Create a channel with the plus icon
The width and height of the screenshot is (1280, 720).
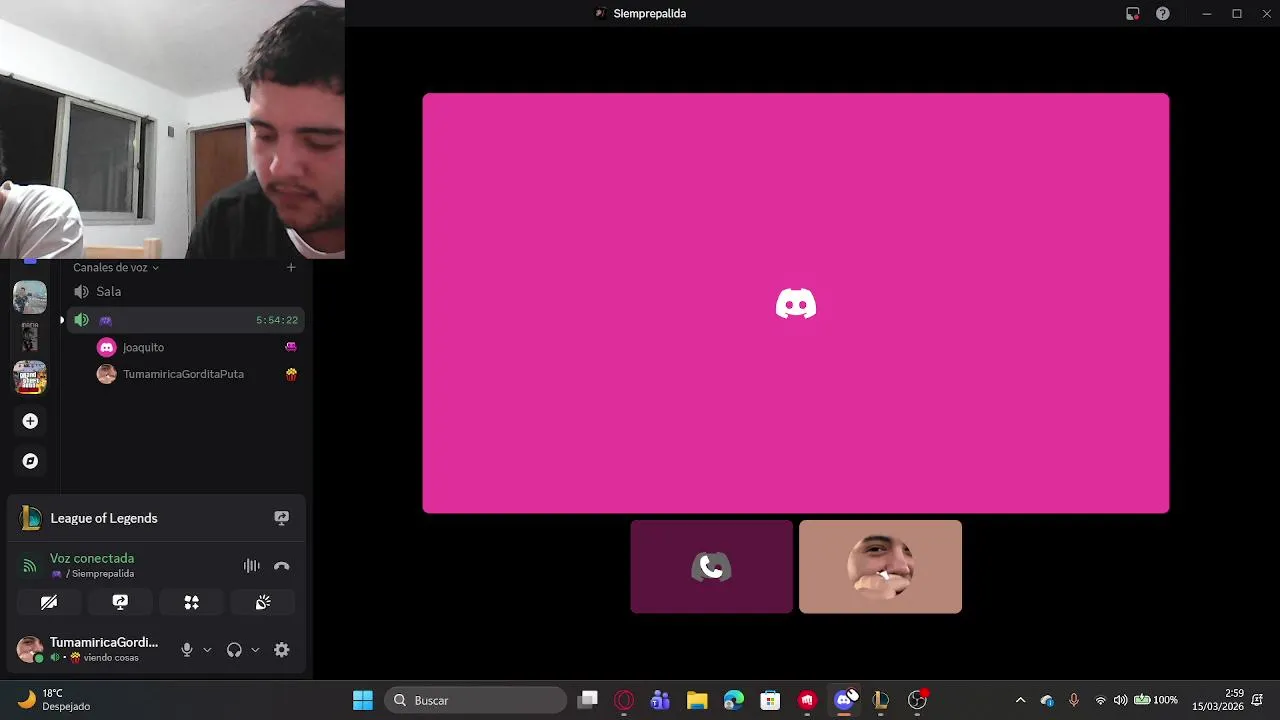291,267
